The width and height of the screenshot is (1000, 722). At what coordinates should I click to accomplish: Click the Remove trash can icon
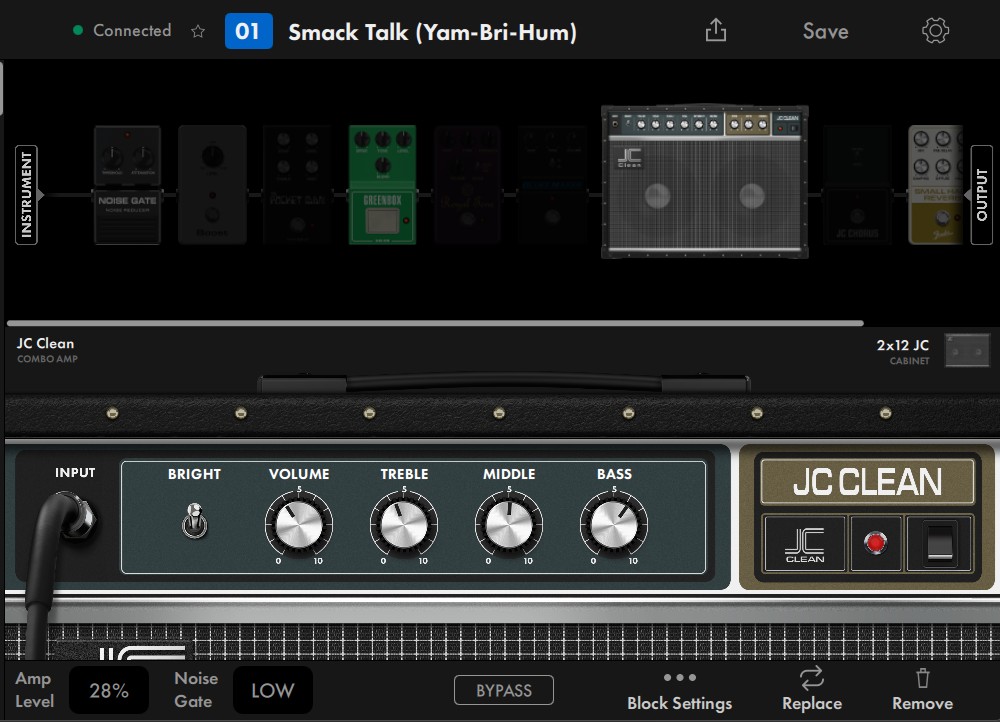coord(922,678)
